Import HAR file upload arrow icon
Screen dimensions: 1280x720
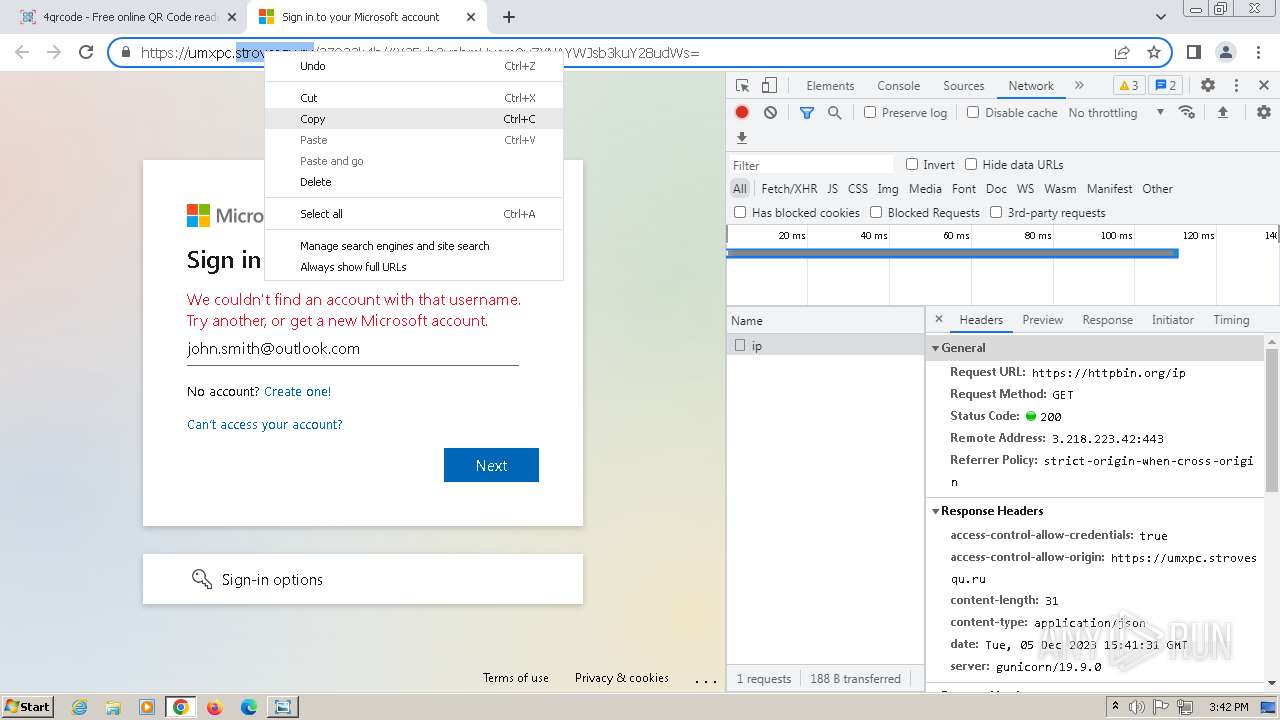pyautogui.click(x=1222, y=113)
